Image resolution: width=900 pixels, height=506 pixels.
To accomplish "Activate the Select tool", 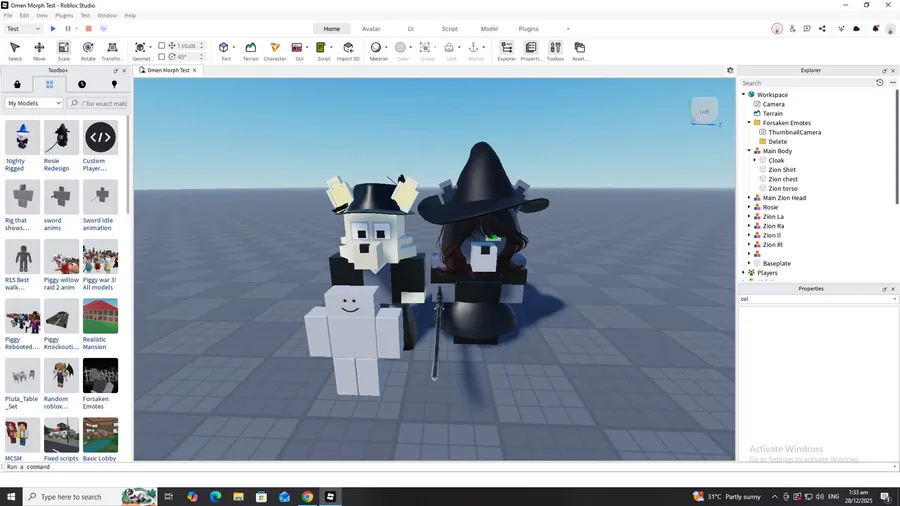I will pyautogui.click(x=15, y=50).
